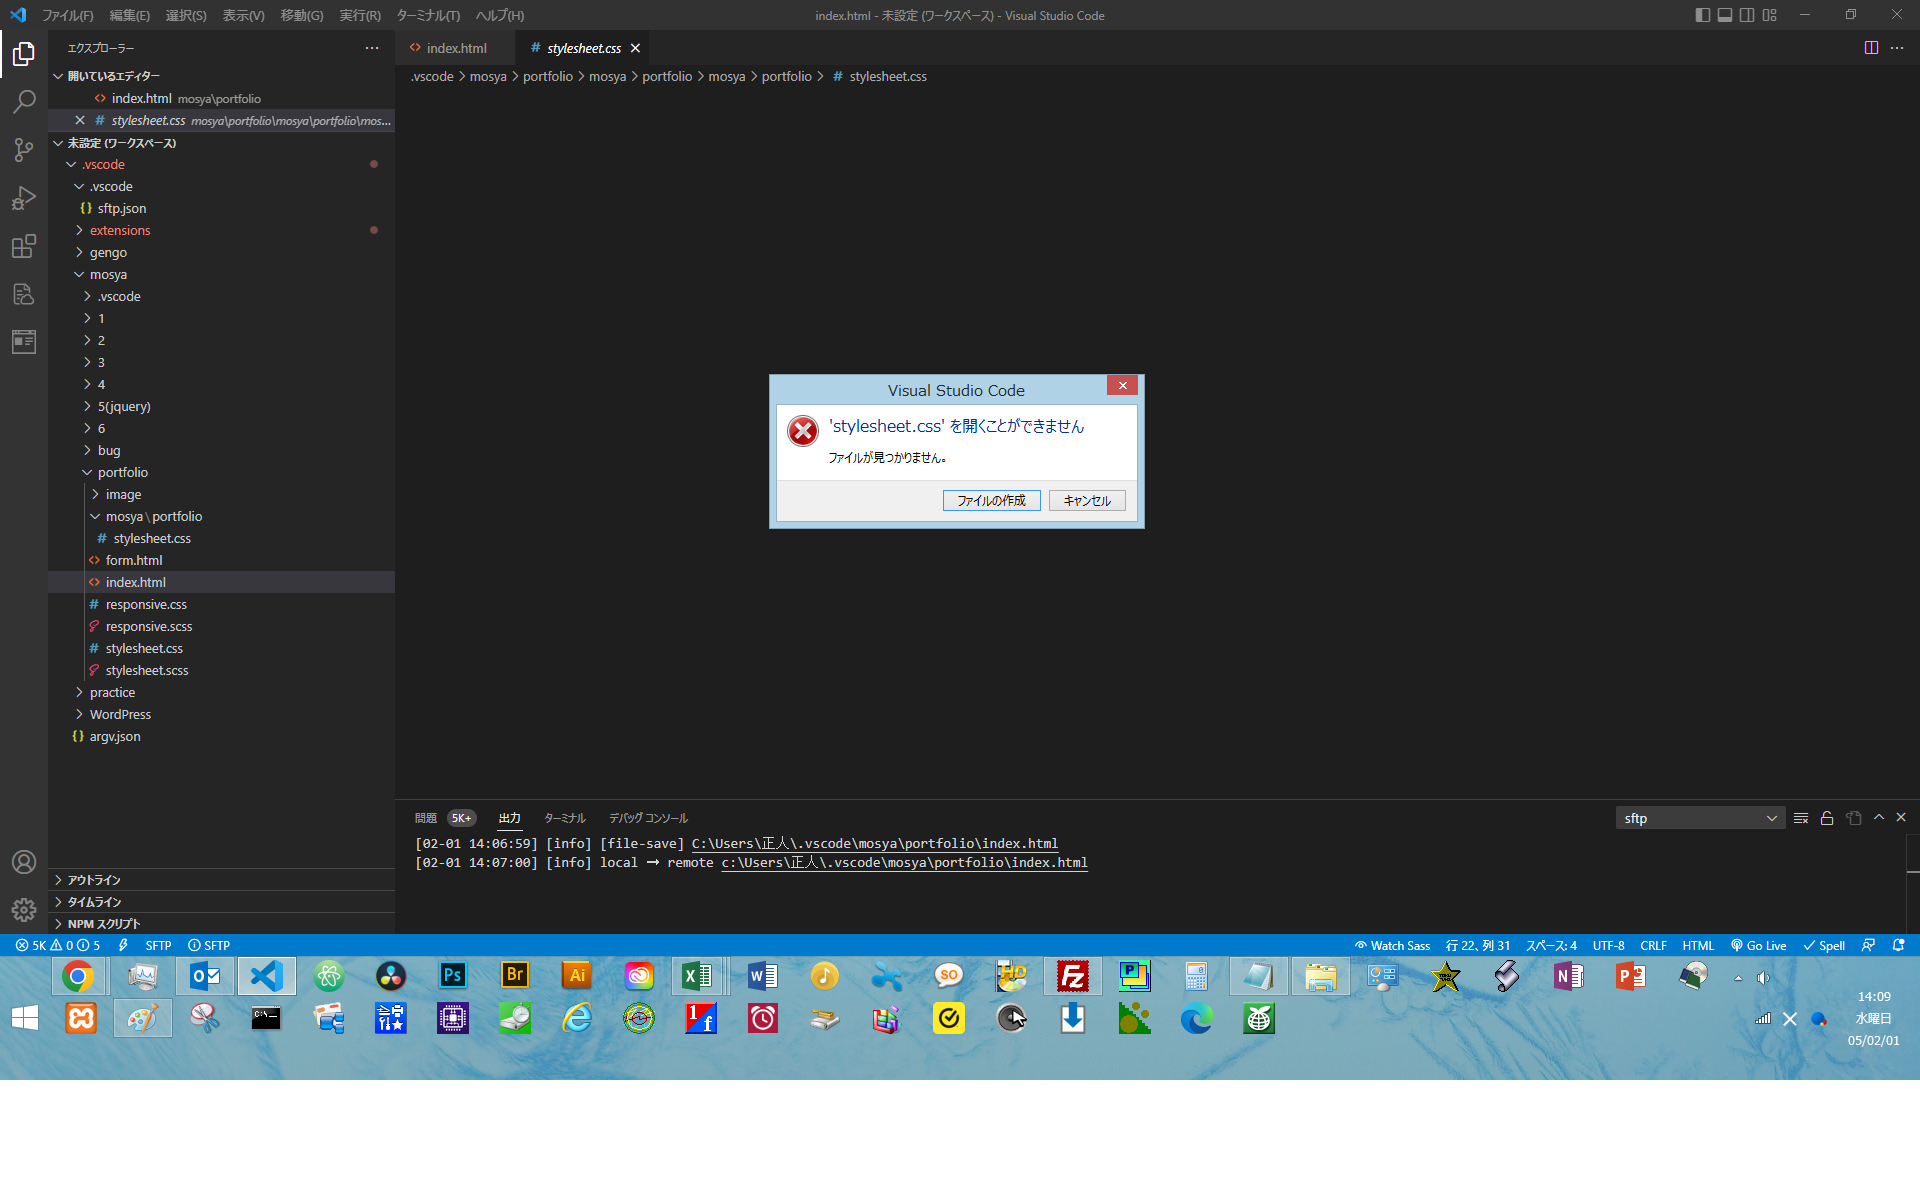Open the Manage settings gear icon
The height and width of the screenshot is (1200, 1920).
pos(24,910)
